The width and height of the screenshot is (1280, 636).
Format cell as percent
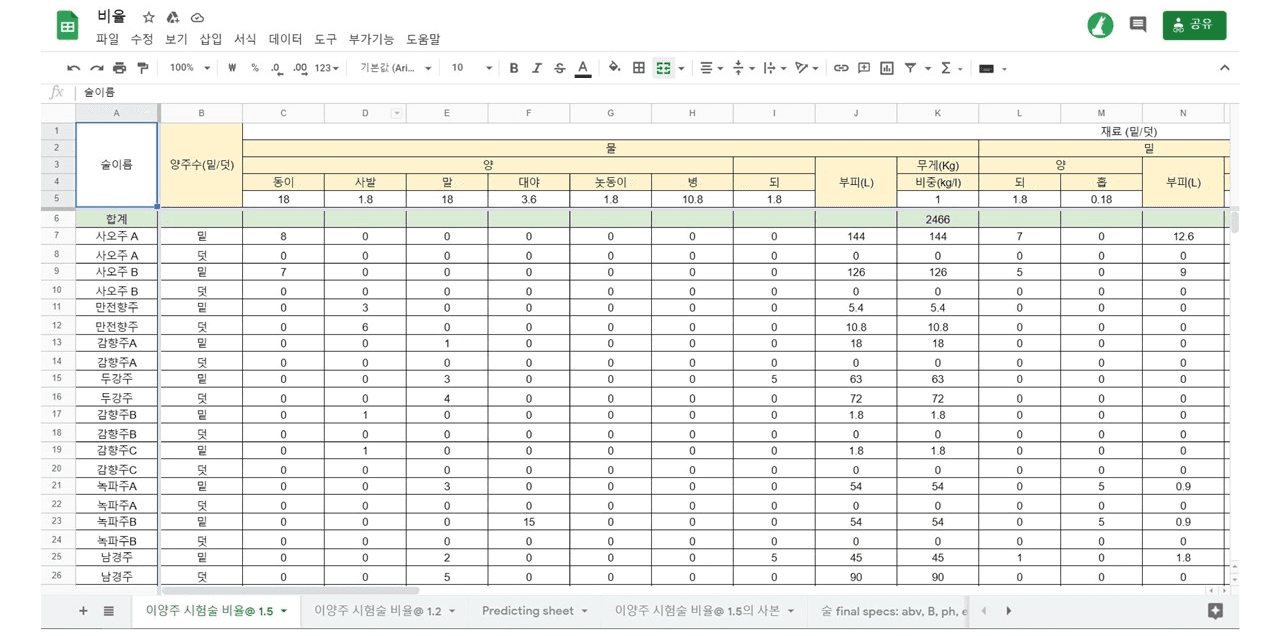[255, 68]
